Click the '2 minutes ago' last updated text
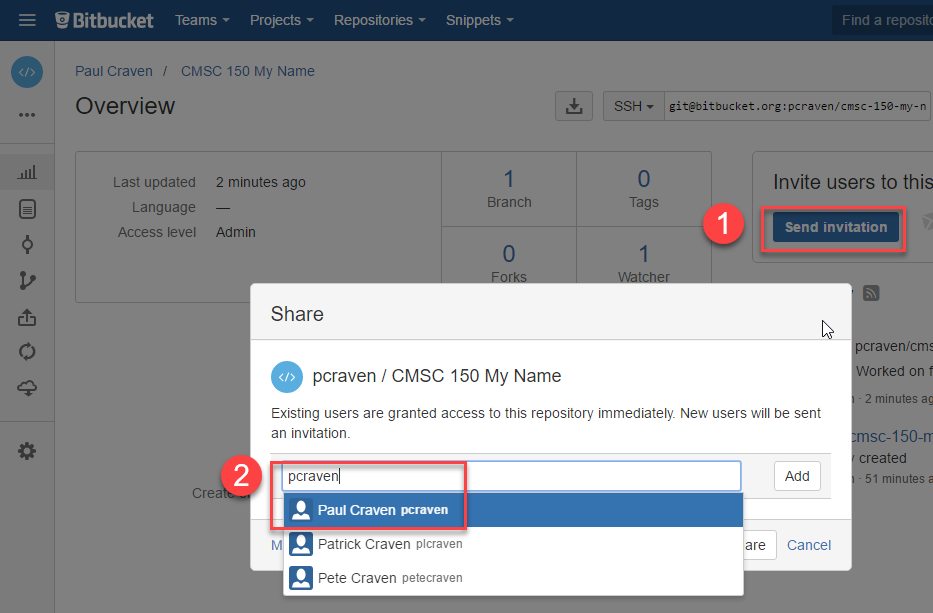 tap(261, 182)
